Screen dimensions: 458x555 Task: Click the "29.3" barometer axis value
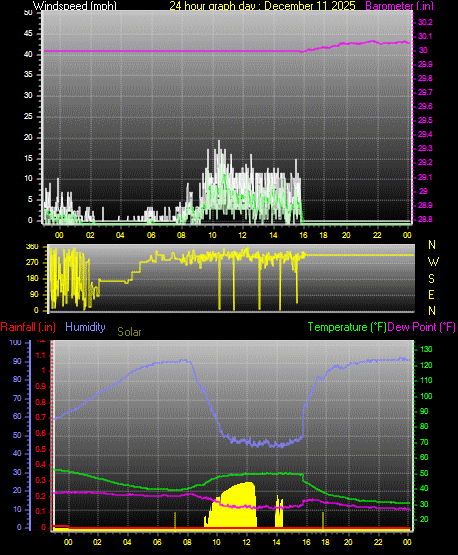[425, 148]
